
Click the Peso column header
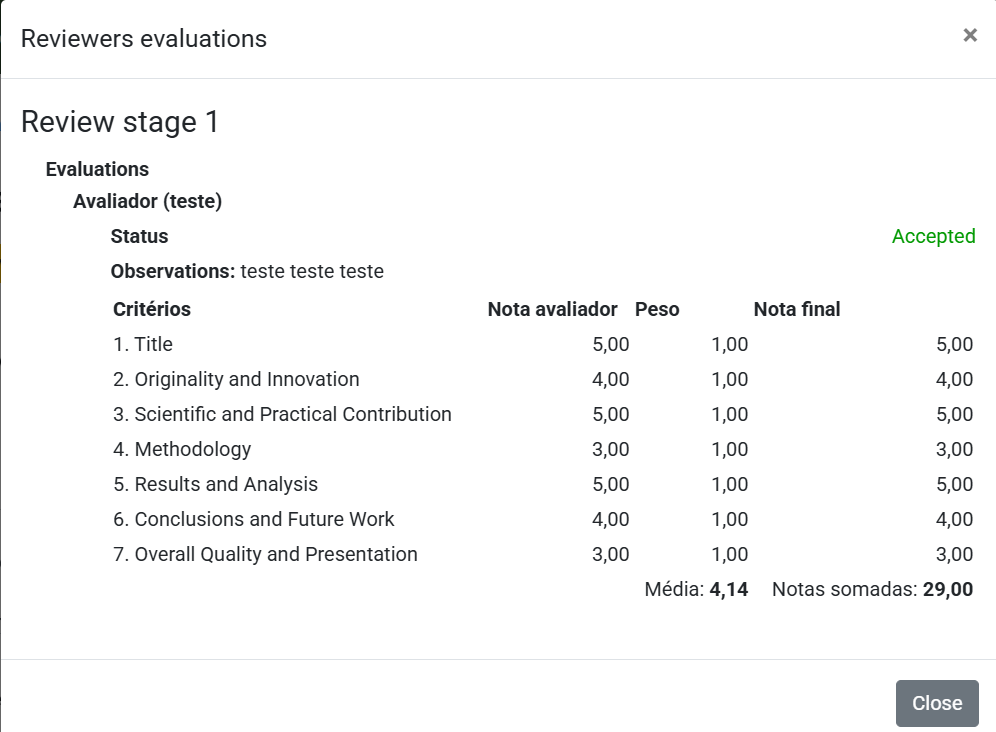click(657, 309)
